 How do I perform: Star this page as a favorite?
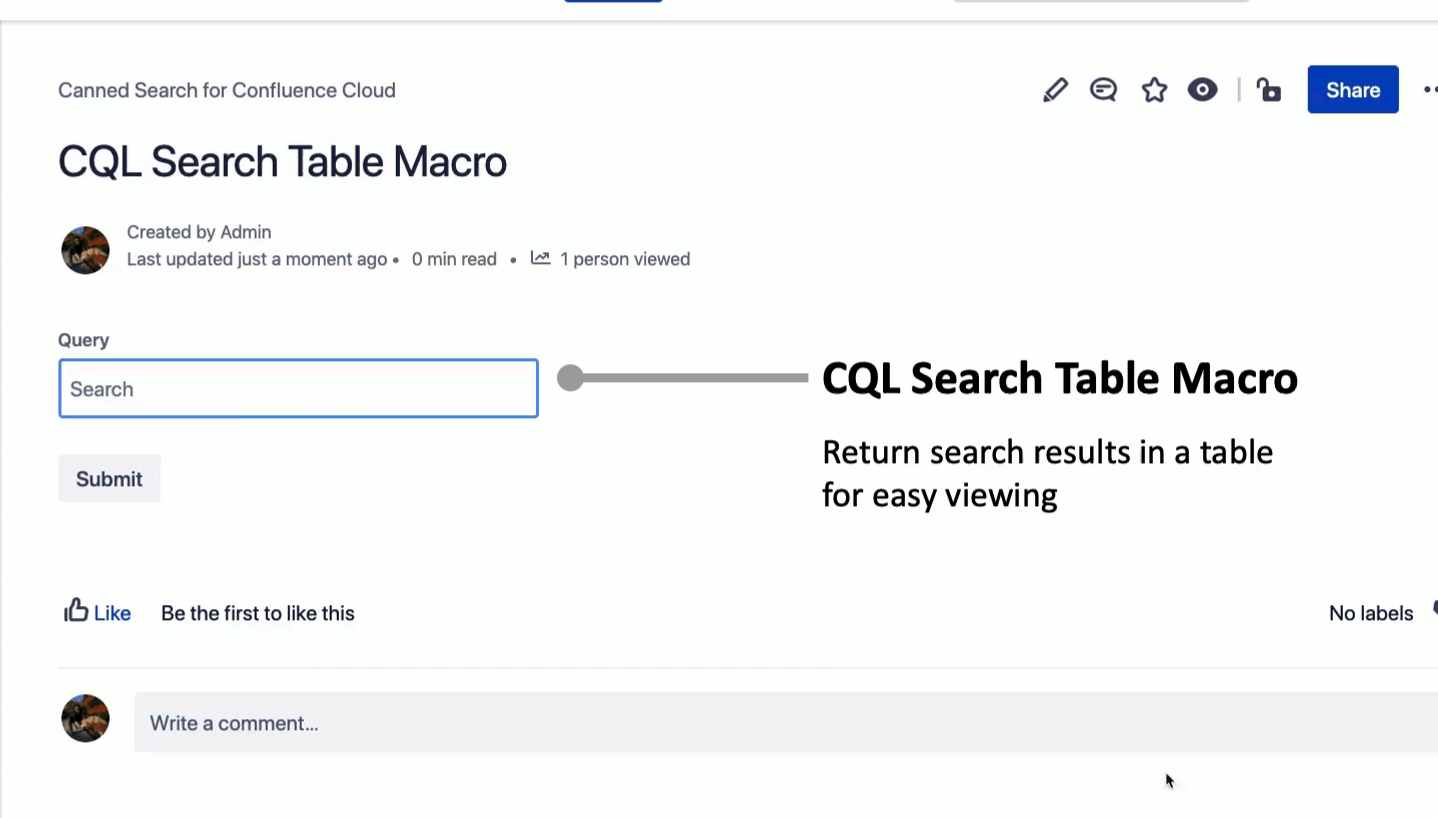click(1154, 90)
